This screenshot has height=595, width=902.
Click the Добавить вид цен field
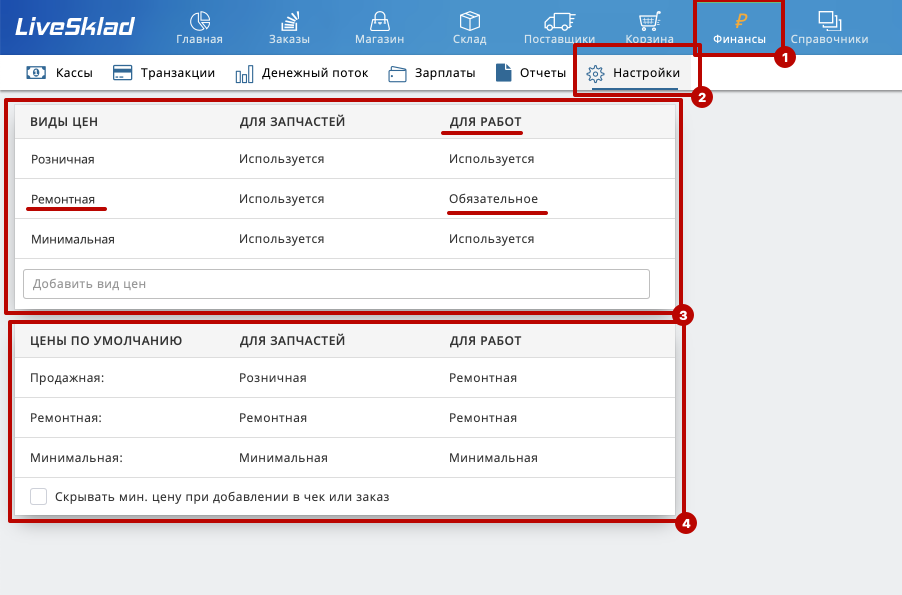pos(337,284)
